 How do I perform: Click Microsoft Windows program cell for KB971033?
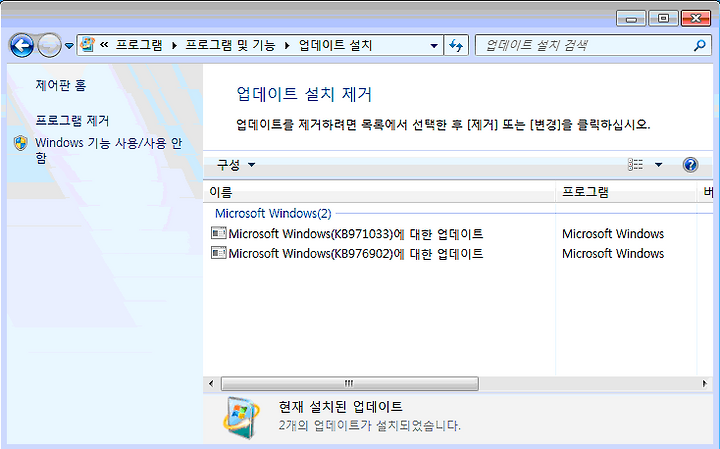[x=613, y=234]
